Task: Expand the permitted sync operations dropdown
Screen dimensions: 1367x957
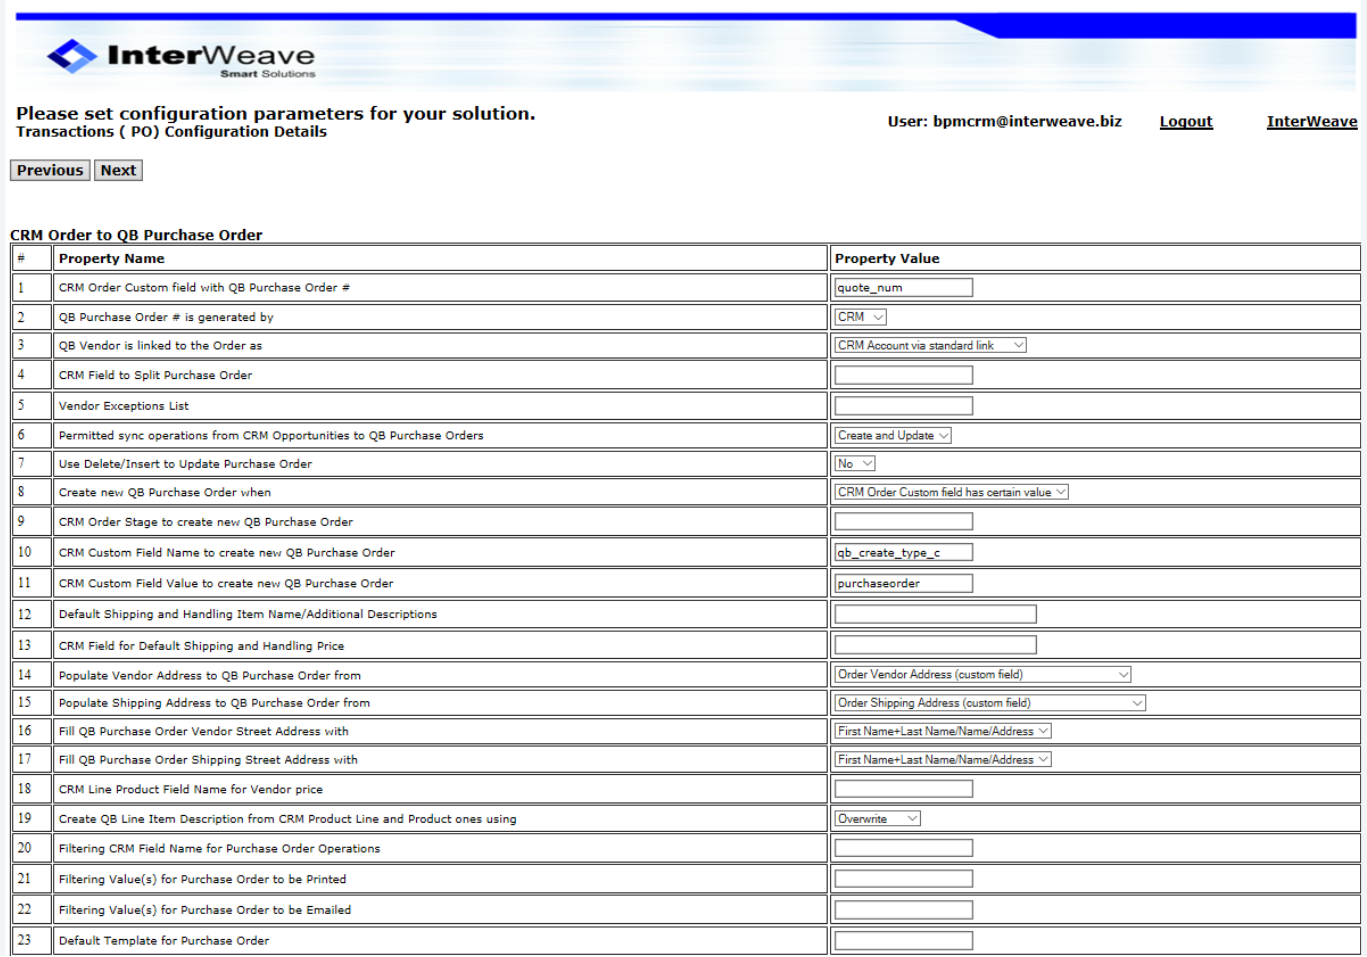Action: pos(891,435)
